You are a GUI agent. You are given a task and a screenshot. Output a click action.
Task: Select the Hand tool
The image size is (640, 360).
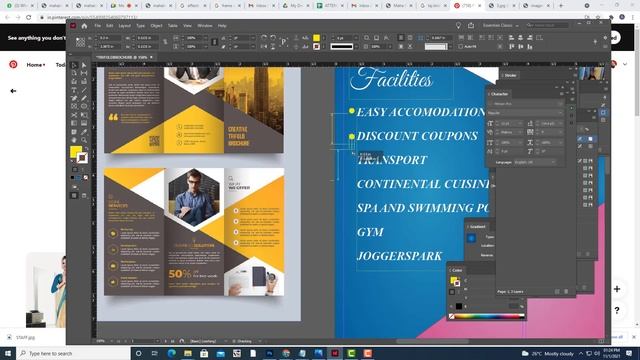[x=74, y=140]
